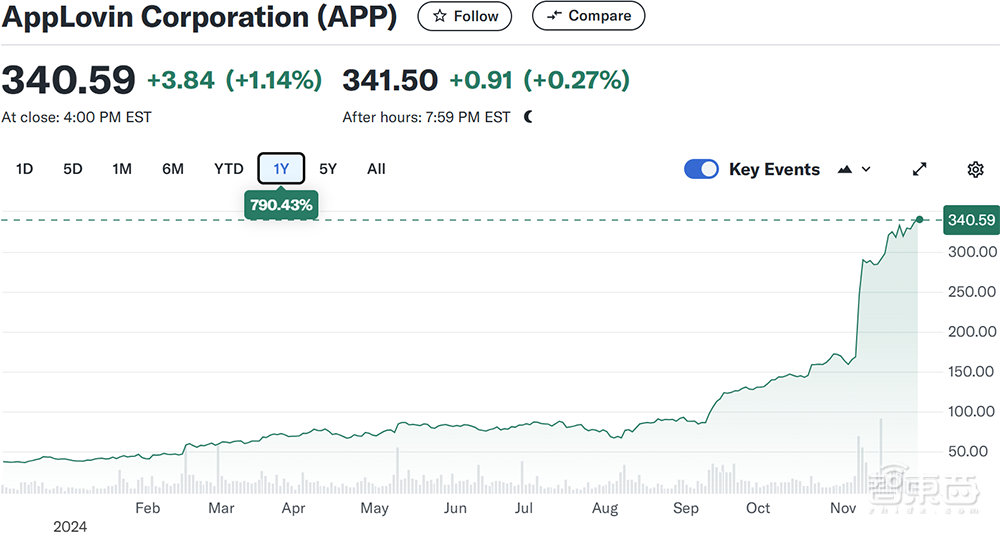Click the chart endpoint dot marker
This screenshot has height=533, width=1000.
pyautogui.click(x=919, y=219)
